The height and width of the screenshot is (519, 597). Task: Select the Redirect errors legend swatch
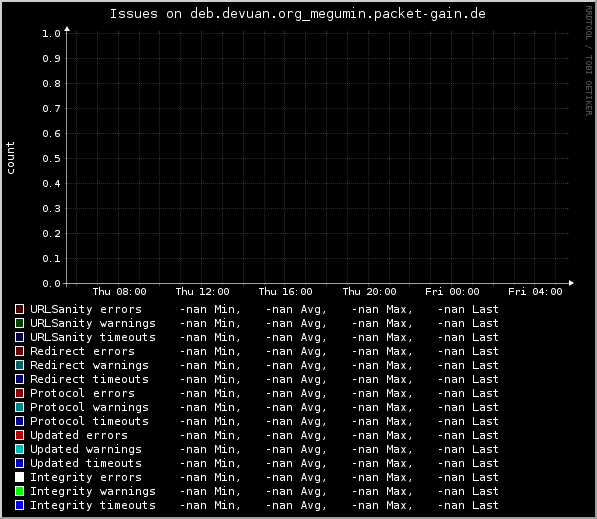[19, 351]
